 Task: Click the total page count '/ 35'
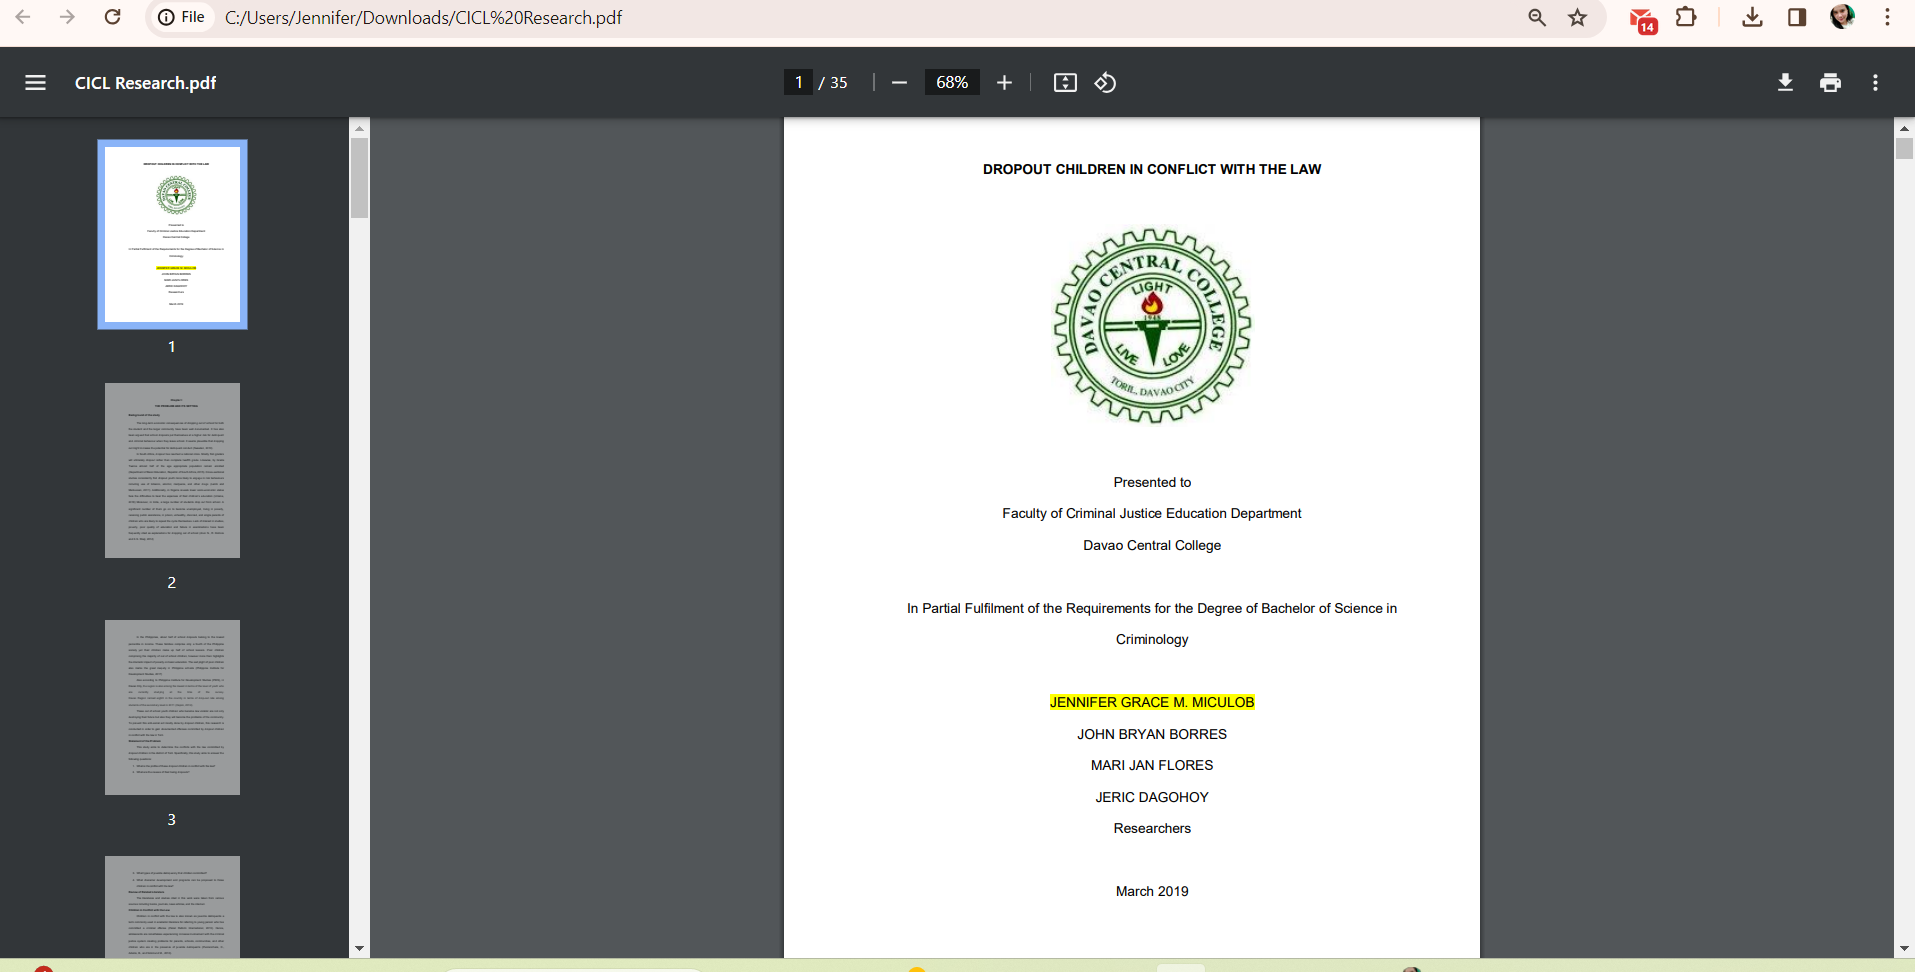click(833, 83)
